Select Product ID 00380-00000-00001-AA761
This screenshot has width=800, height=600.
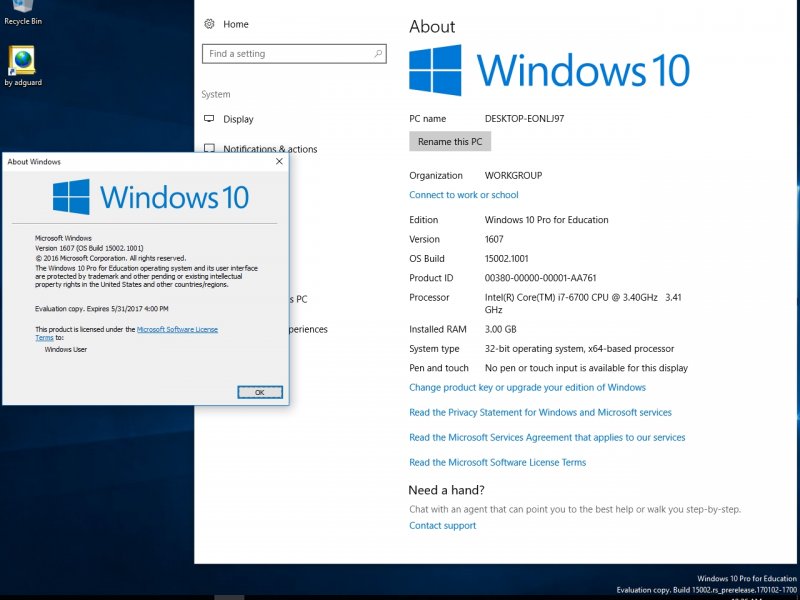pos(540,278)
